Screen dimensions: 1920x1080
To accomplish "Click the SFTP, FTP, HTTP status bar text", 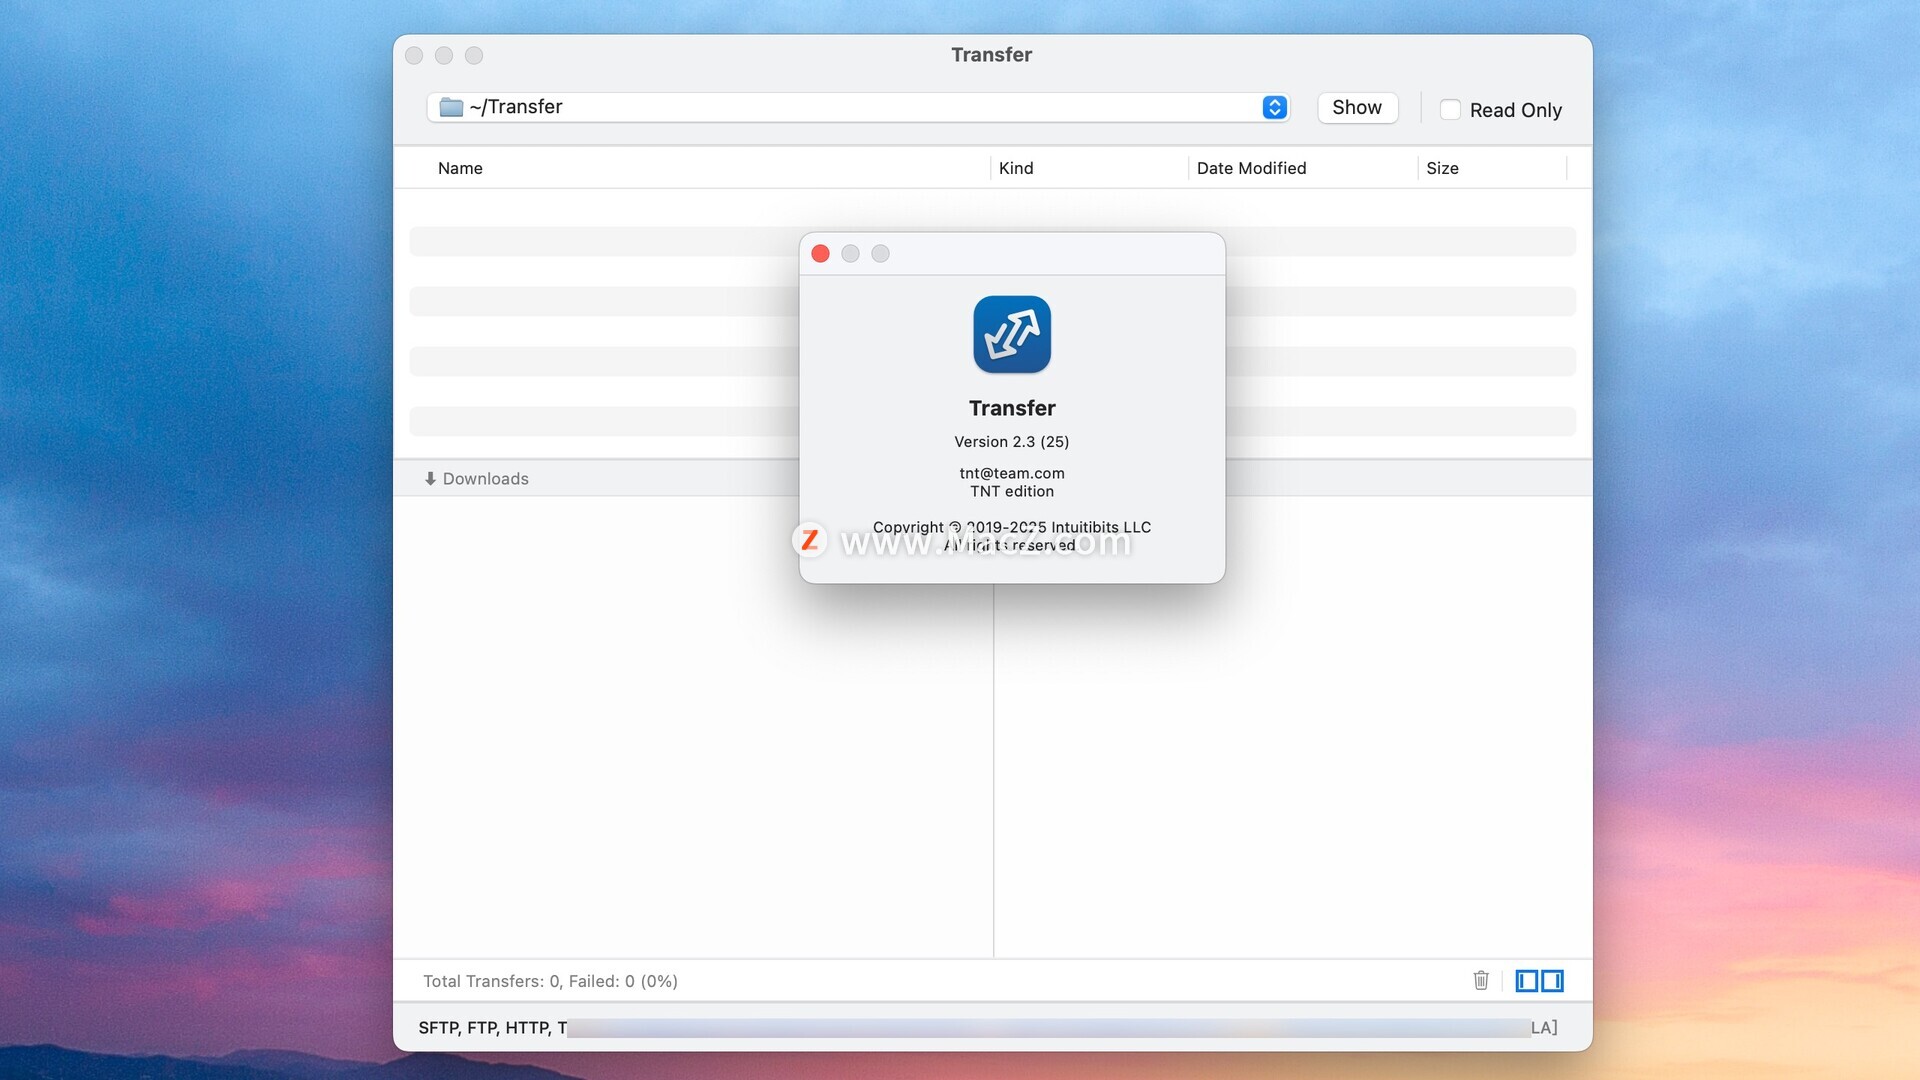I will 492,1027.
